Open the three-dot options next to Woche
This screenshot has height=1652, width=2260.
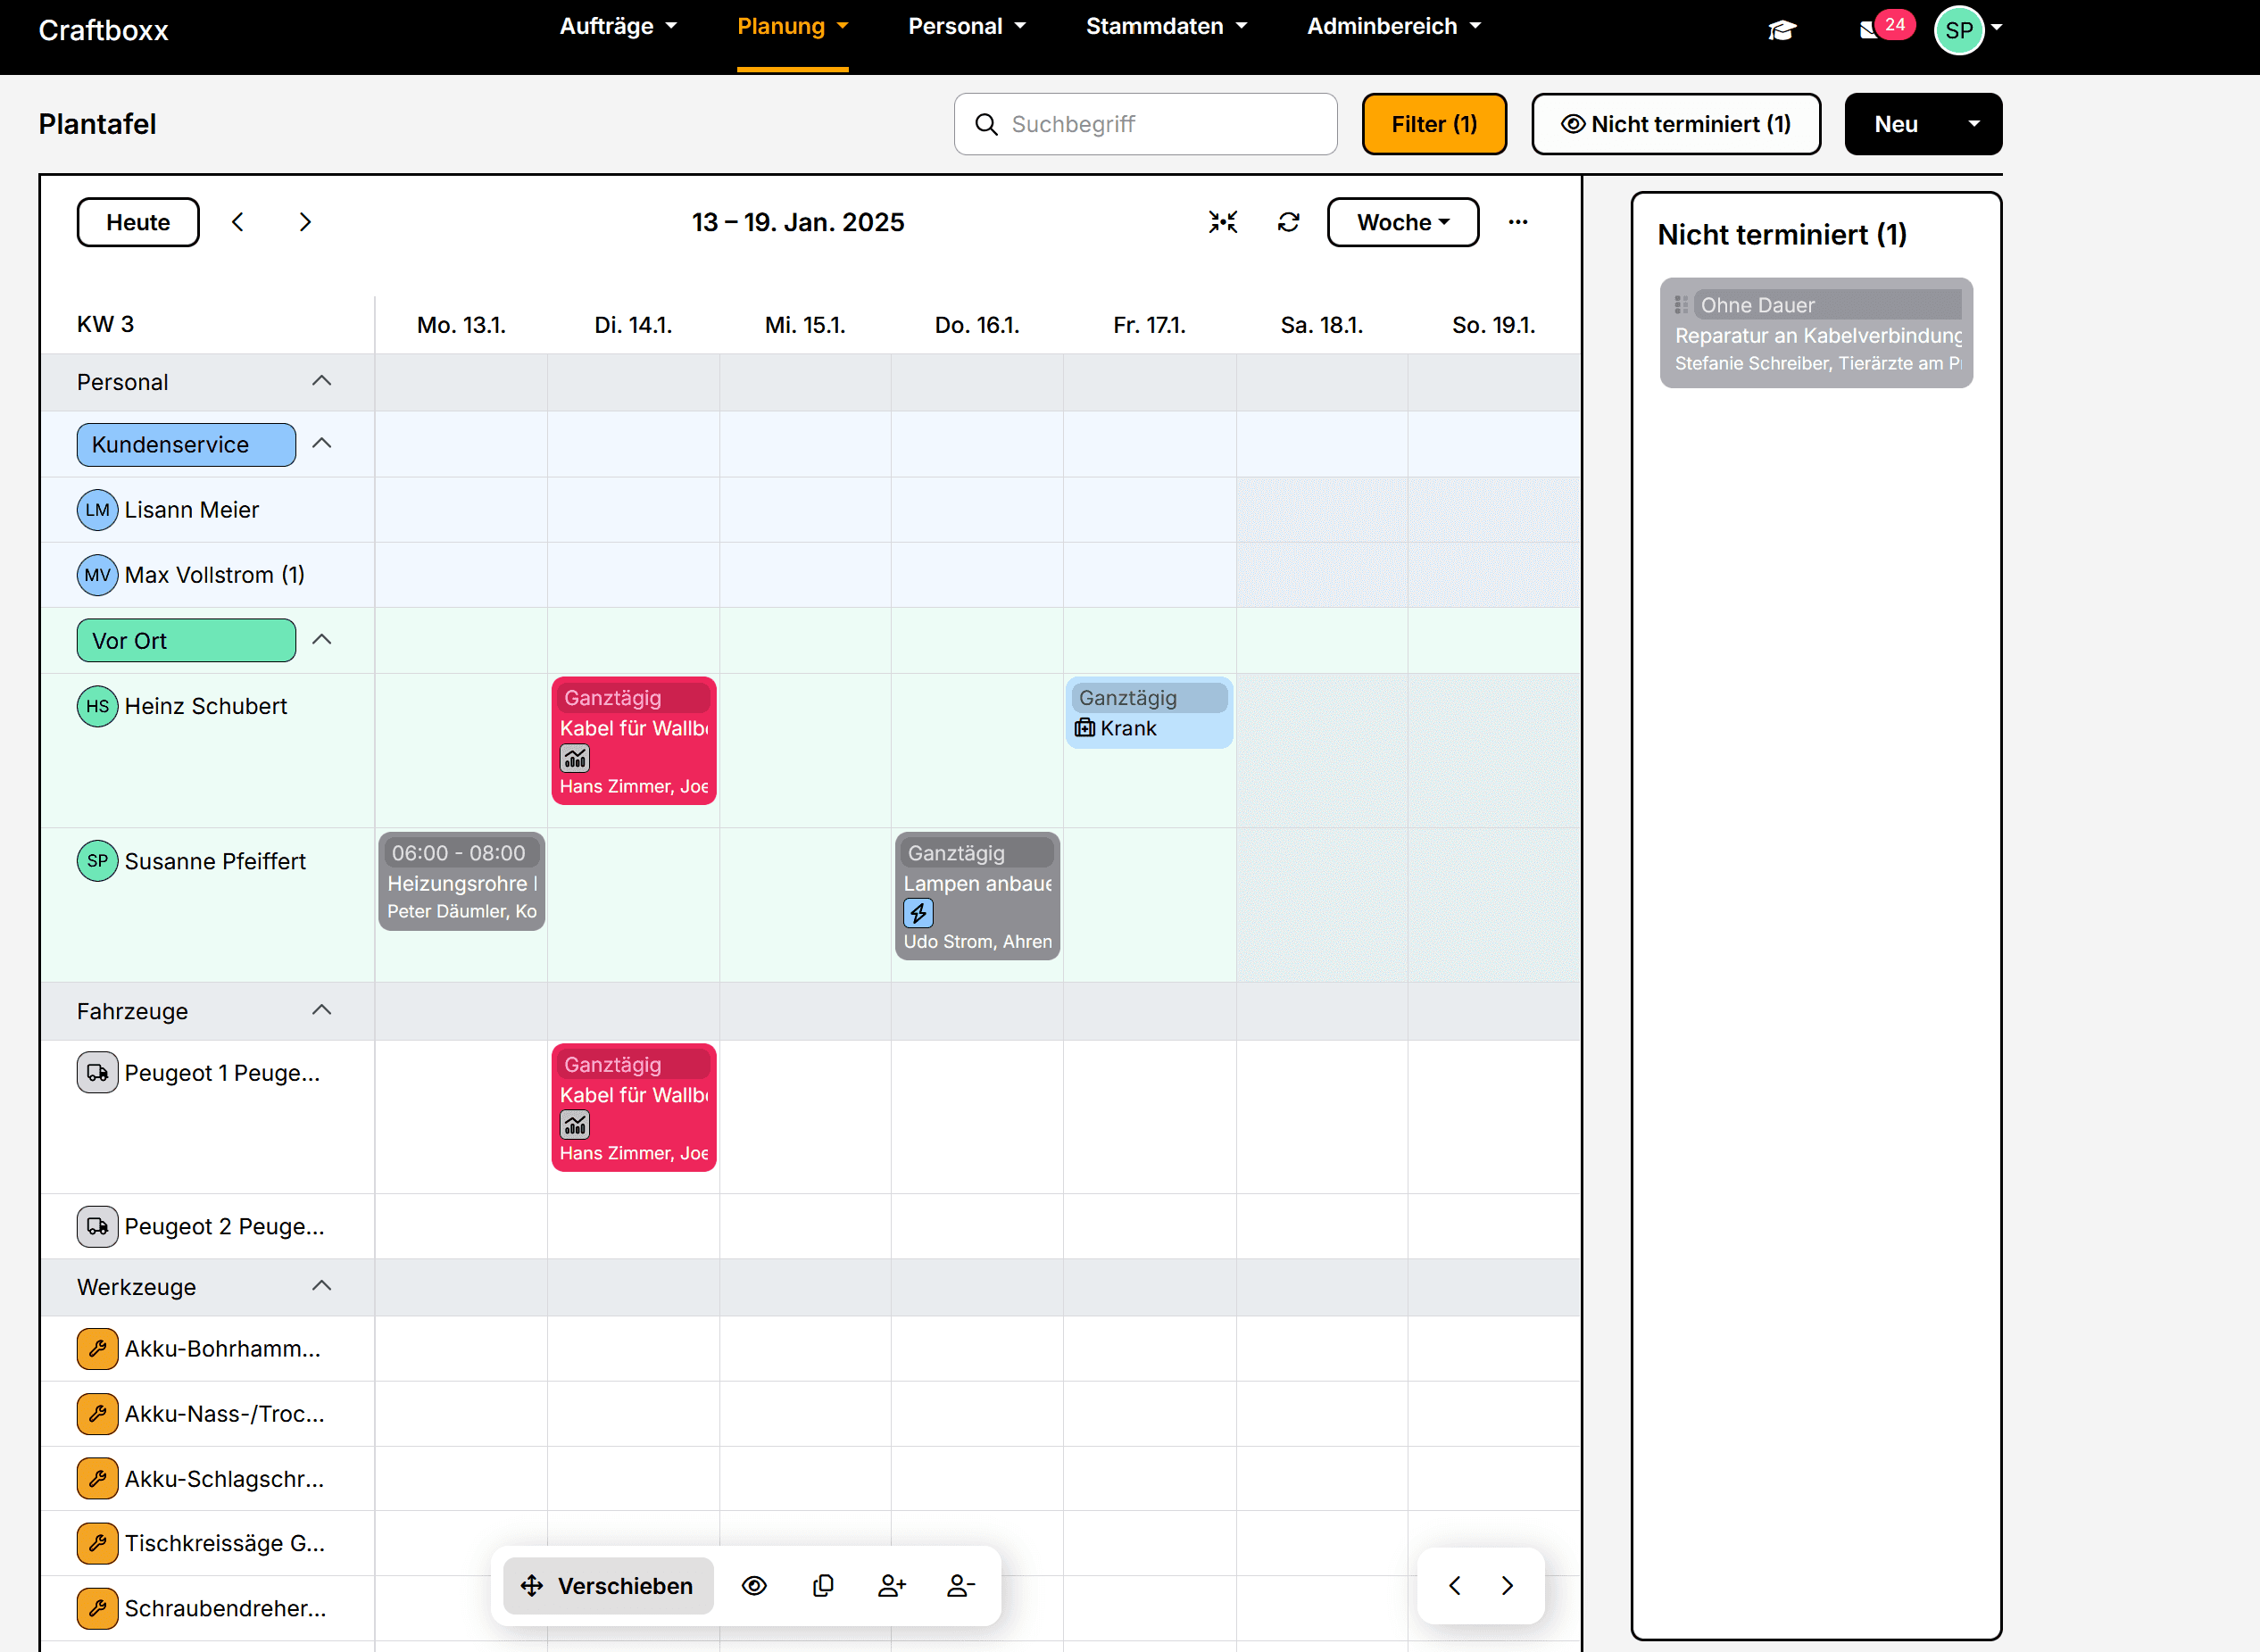[1518, 222]
